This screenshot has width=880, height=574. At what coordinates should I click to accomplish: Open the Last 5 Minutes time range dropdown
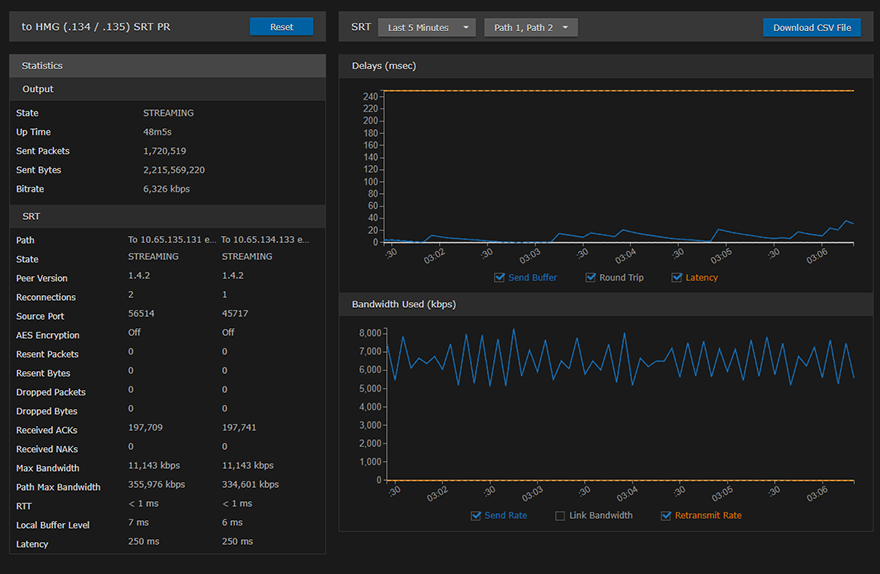[x=426, y=27]
